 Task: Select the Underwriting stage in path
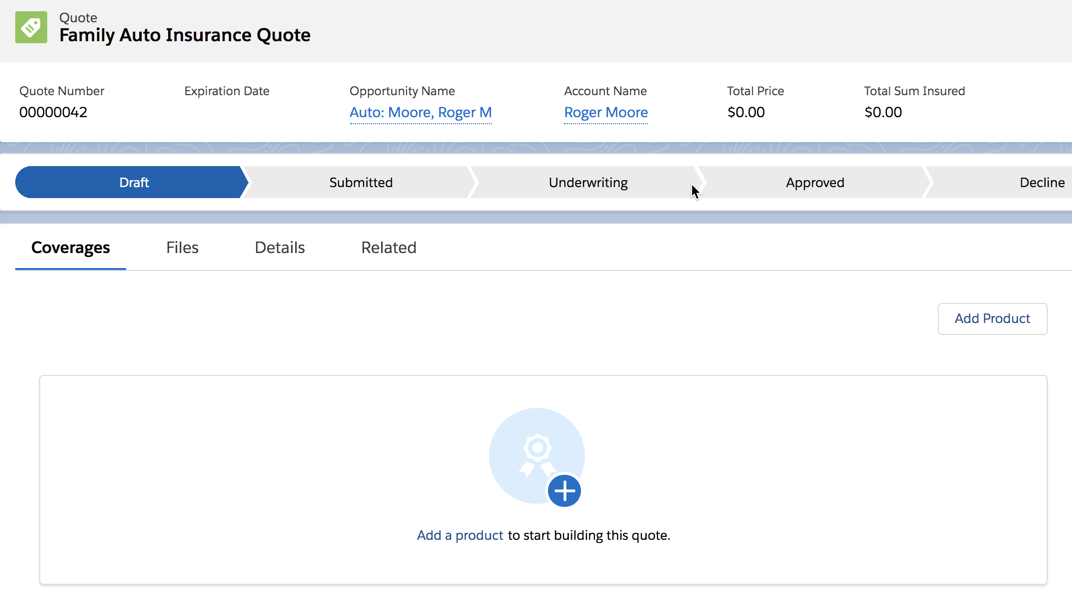click(588, 183)
